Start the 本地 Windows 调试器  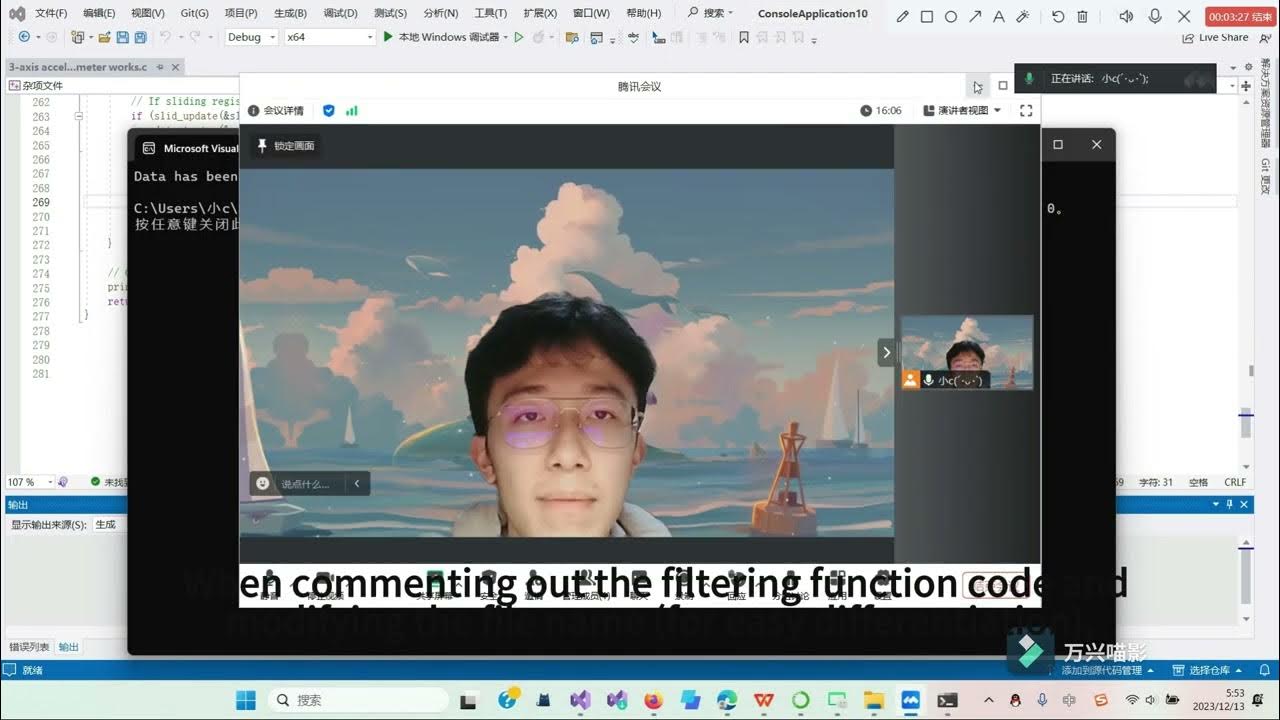pyautogui.click(x=441, y=37)
